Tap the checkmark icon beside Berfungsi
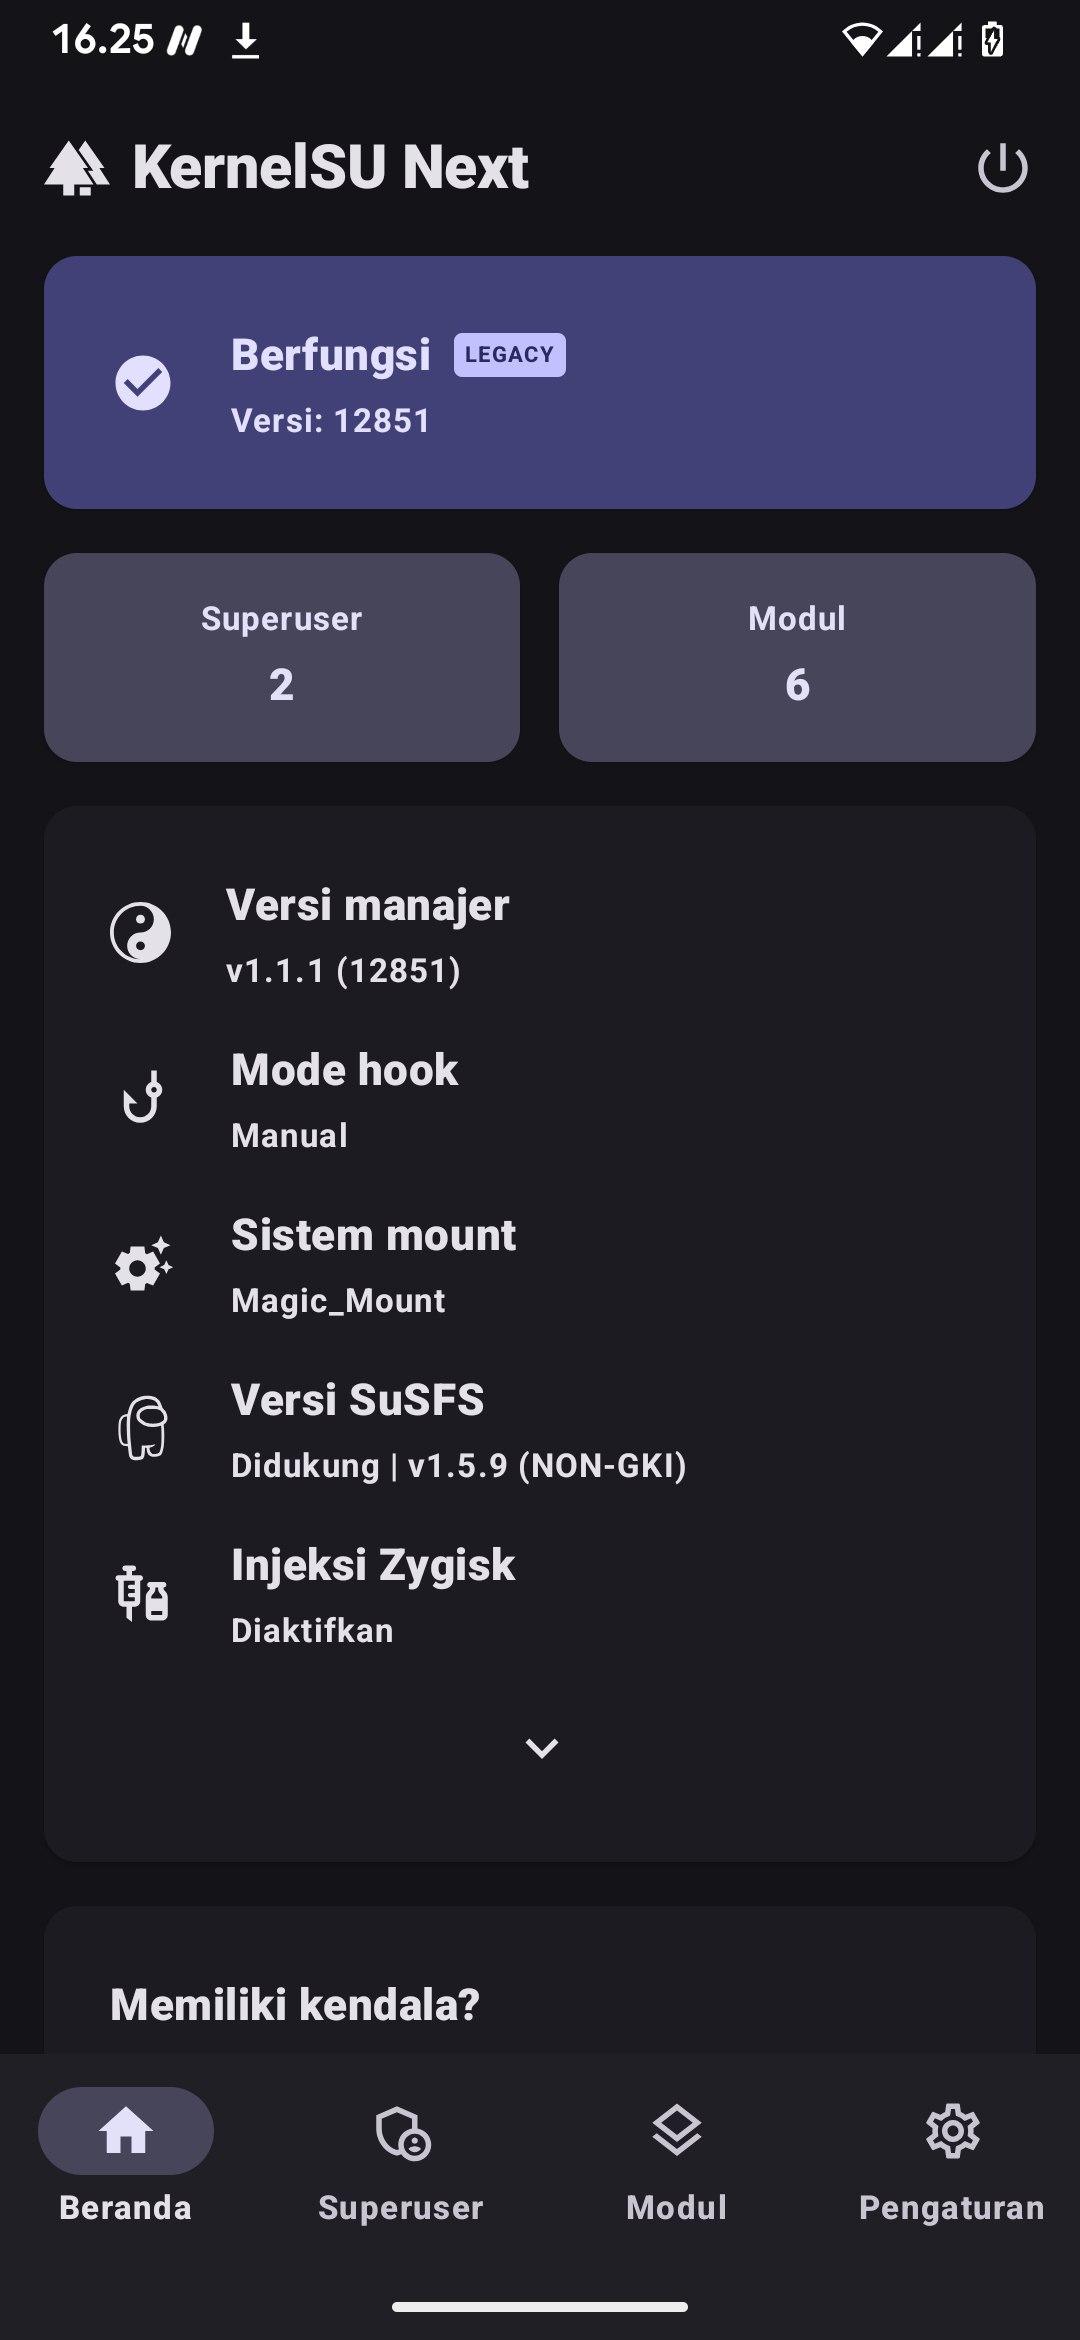The height and width of the screenshot is (2340, 1080). 143,383
